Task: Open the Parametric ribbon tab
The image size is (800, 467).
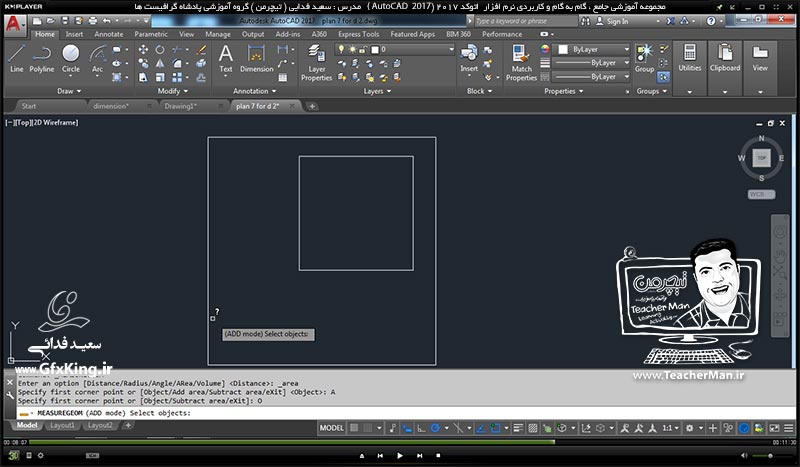Action: [x=151, y=34]
